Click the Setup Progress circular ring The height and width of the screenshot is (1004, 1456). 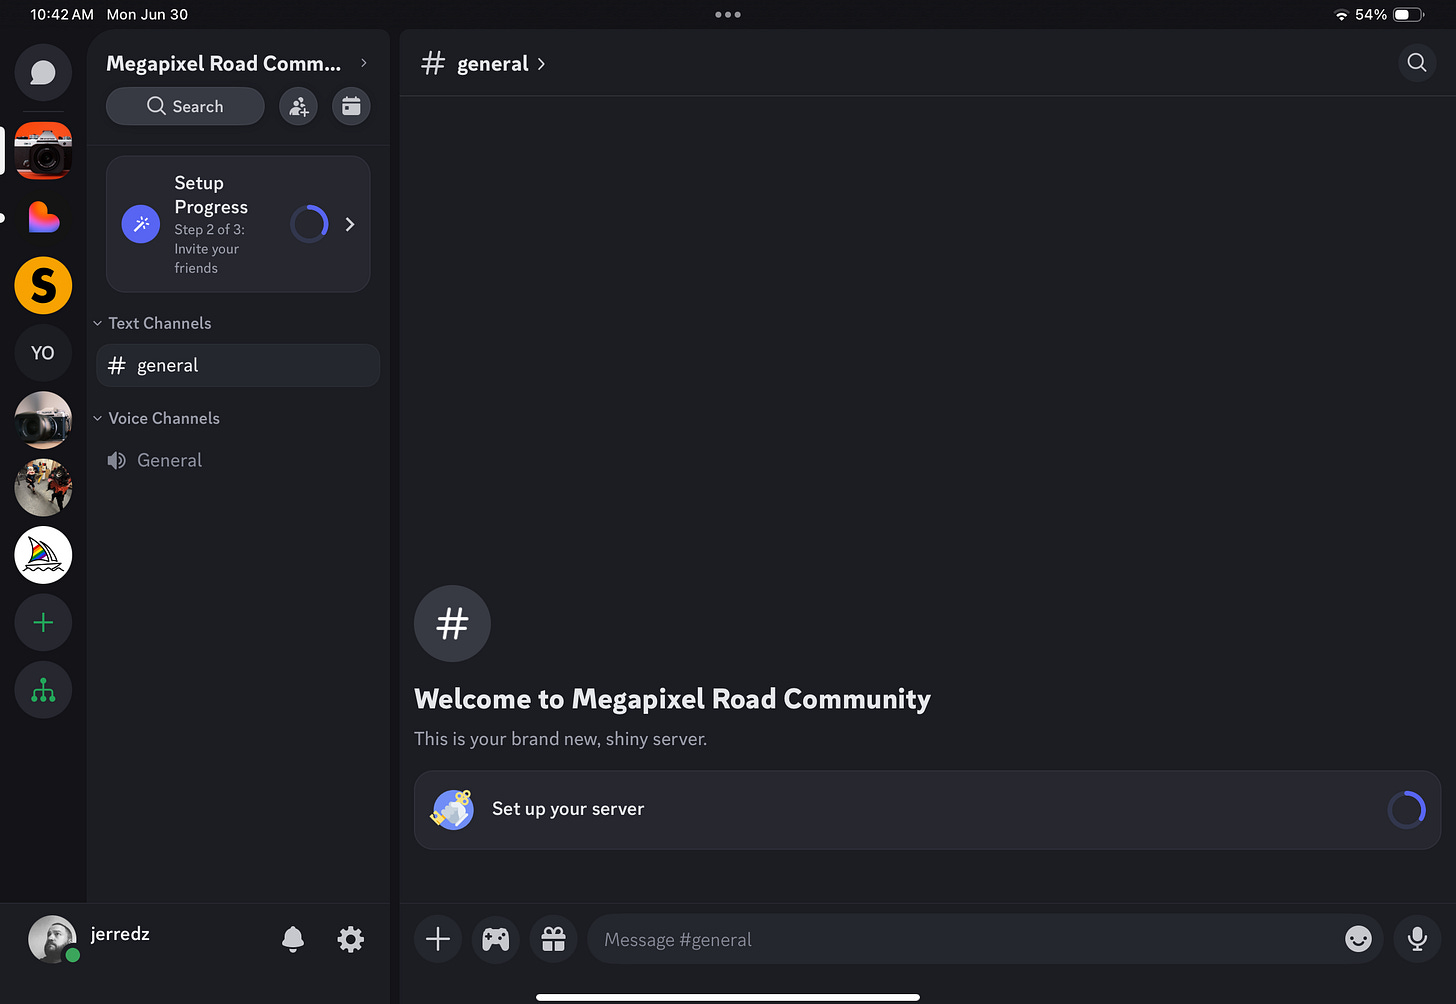click(x=309, y=224)
